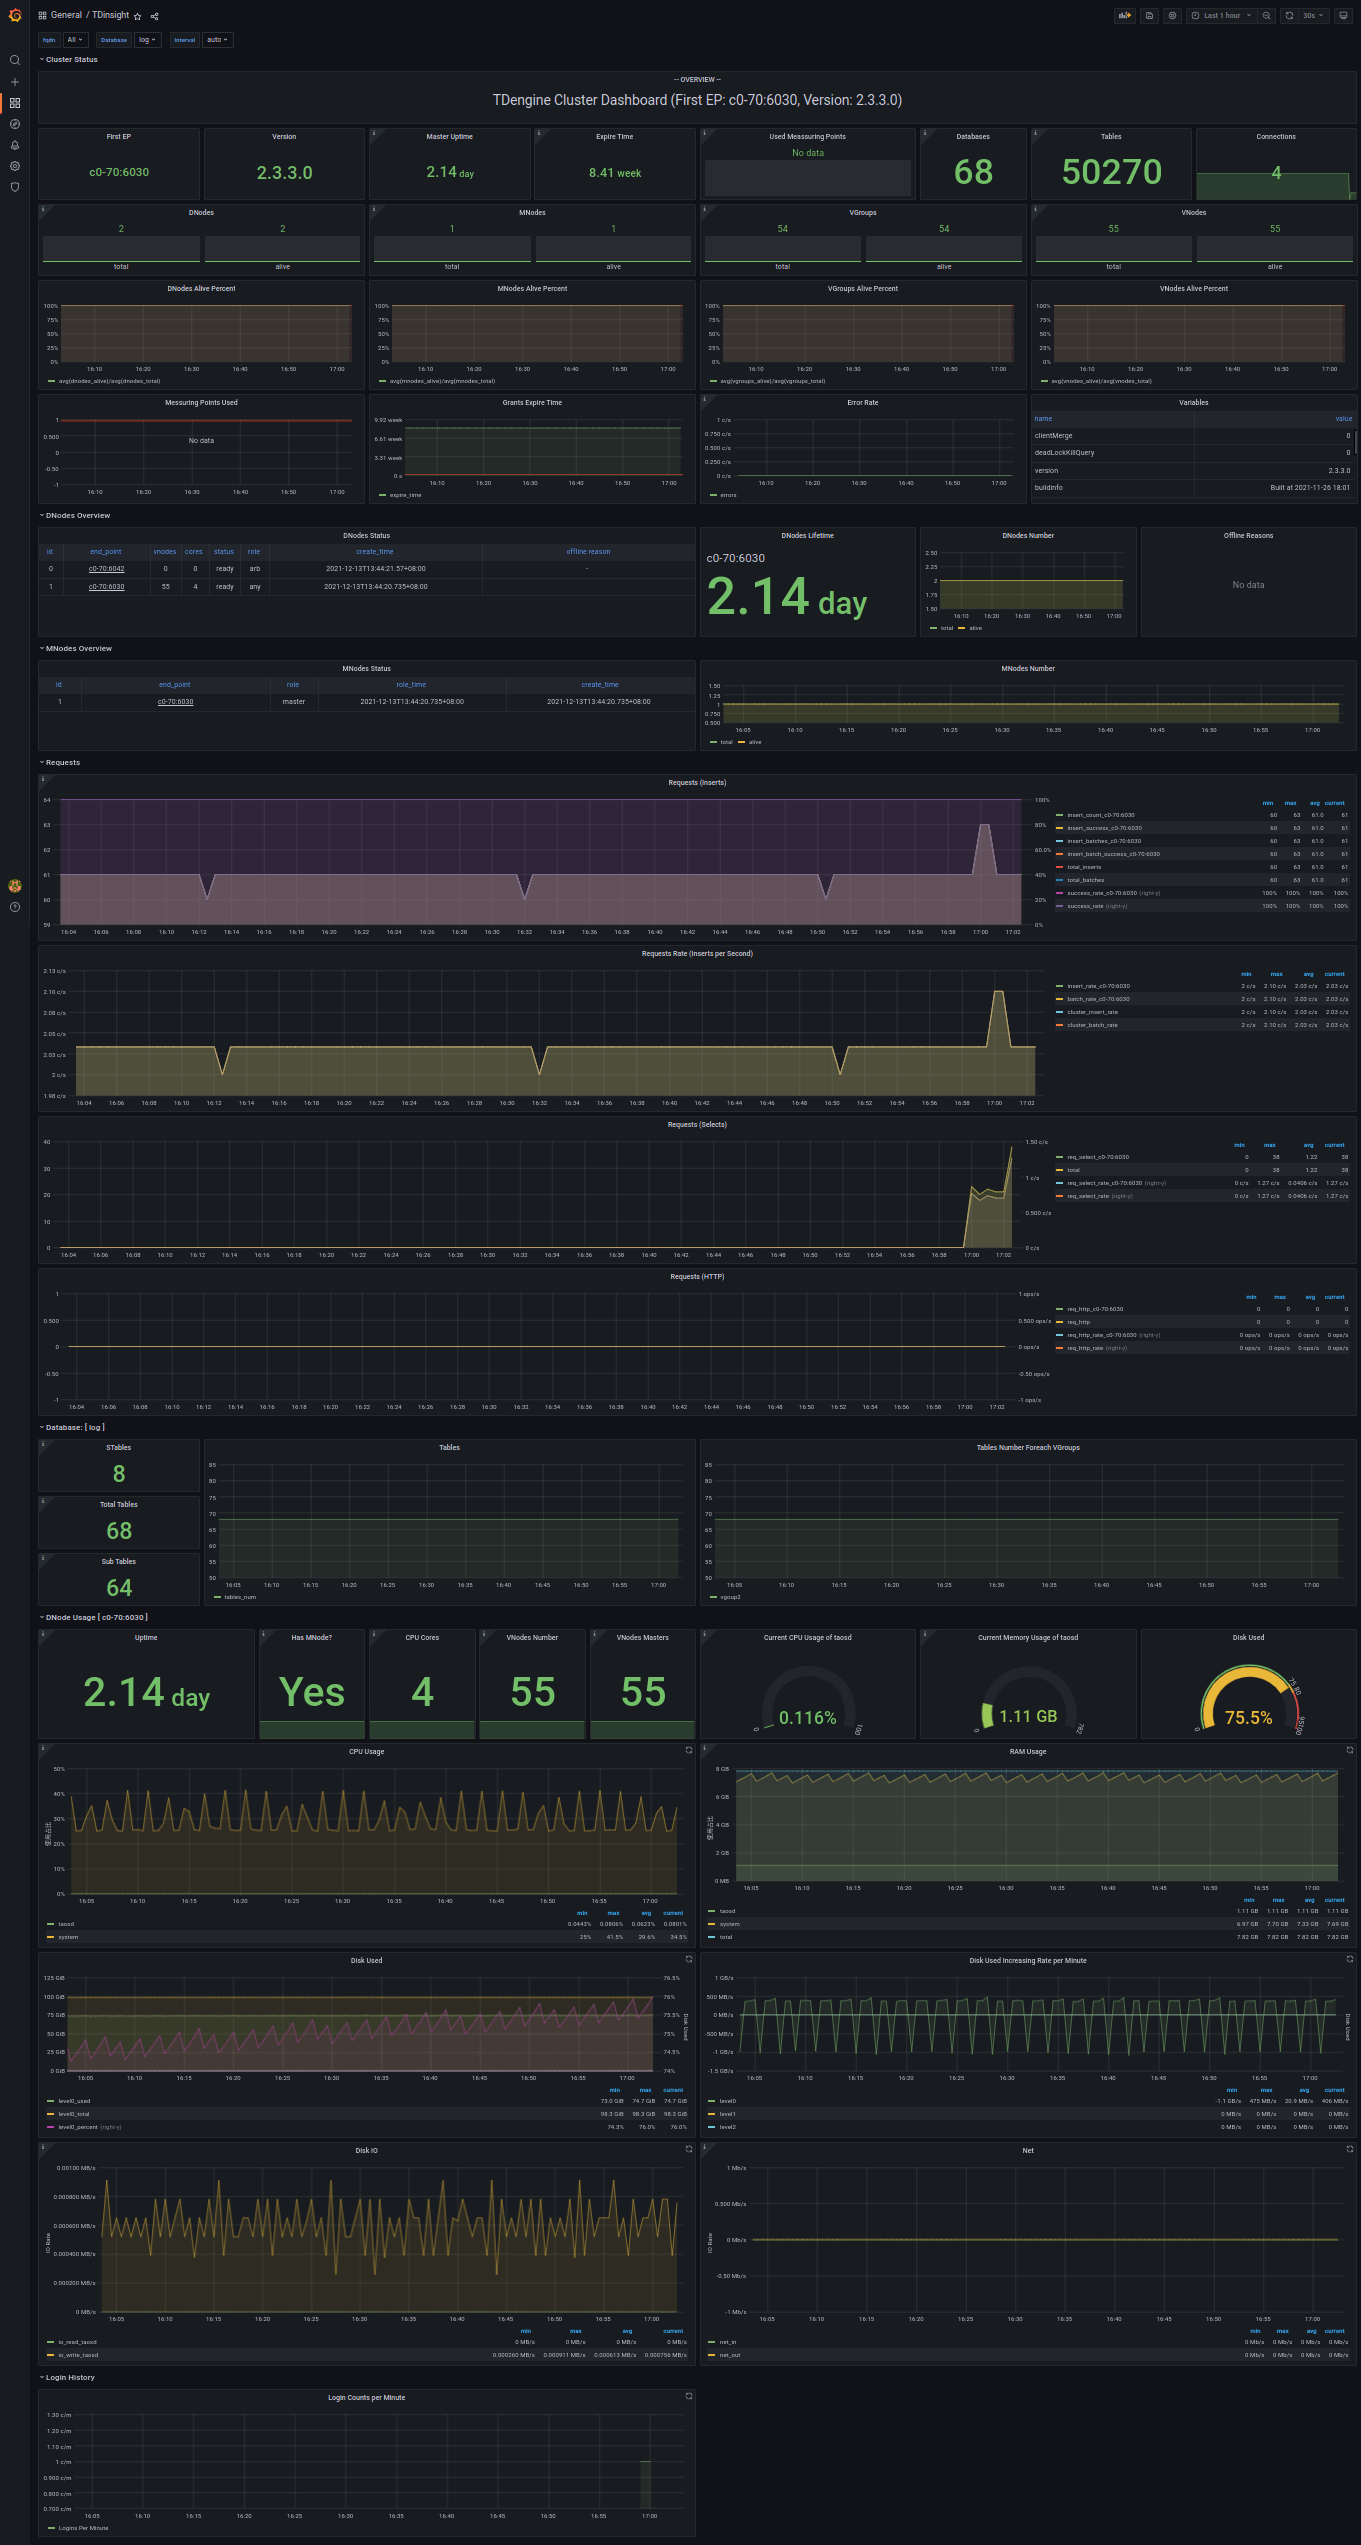The width and height of the screenshot is (1361, 2545).
Task: Toggle the taosd series in CPU Usage legend
Action: [66, 1924]
